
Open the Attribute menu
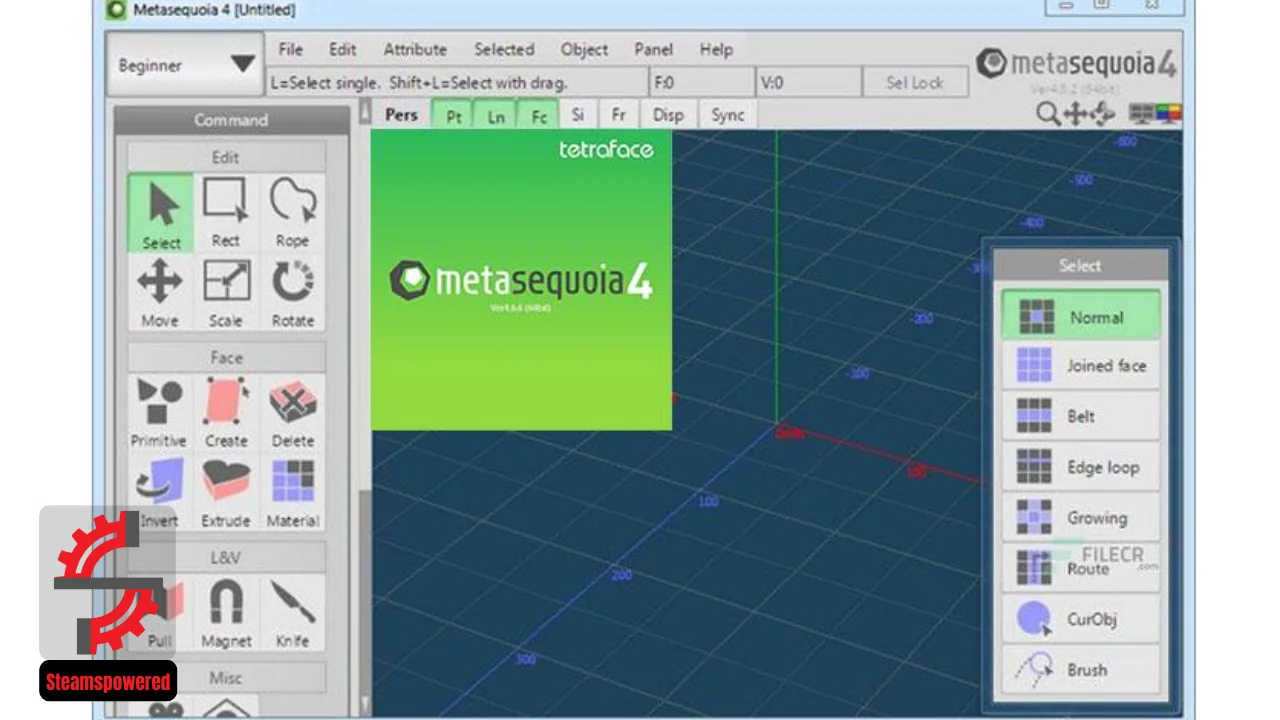(415, 49)
